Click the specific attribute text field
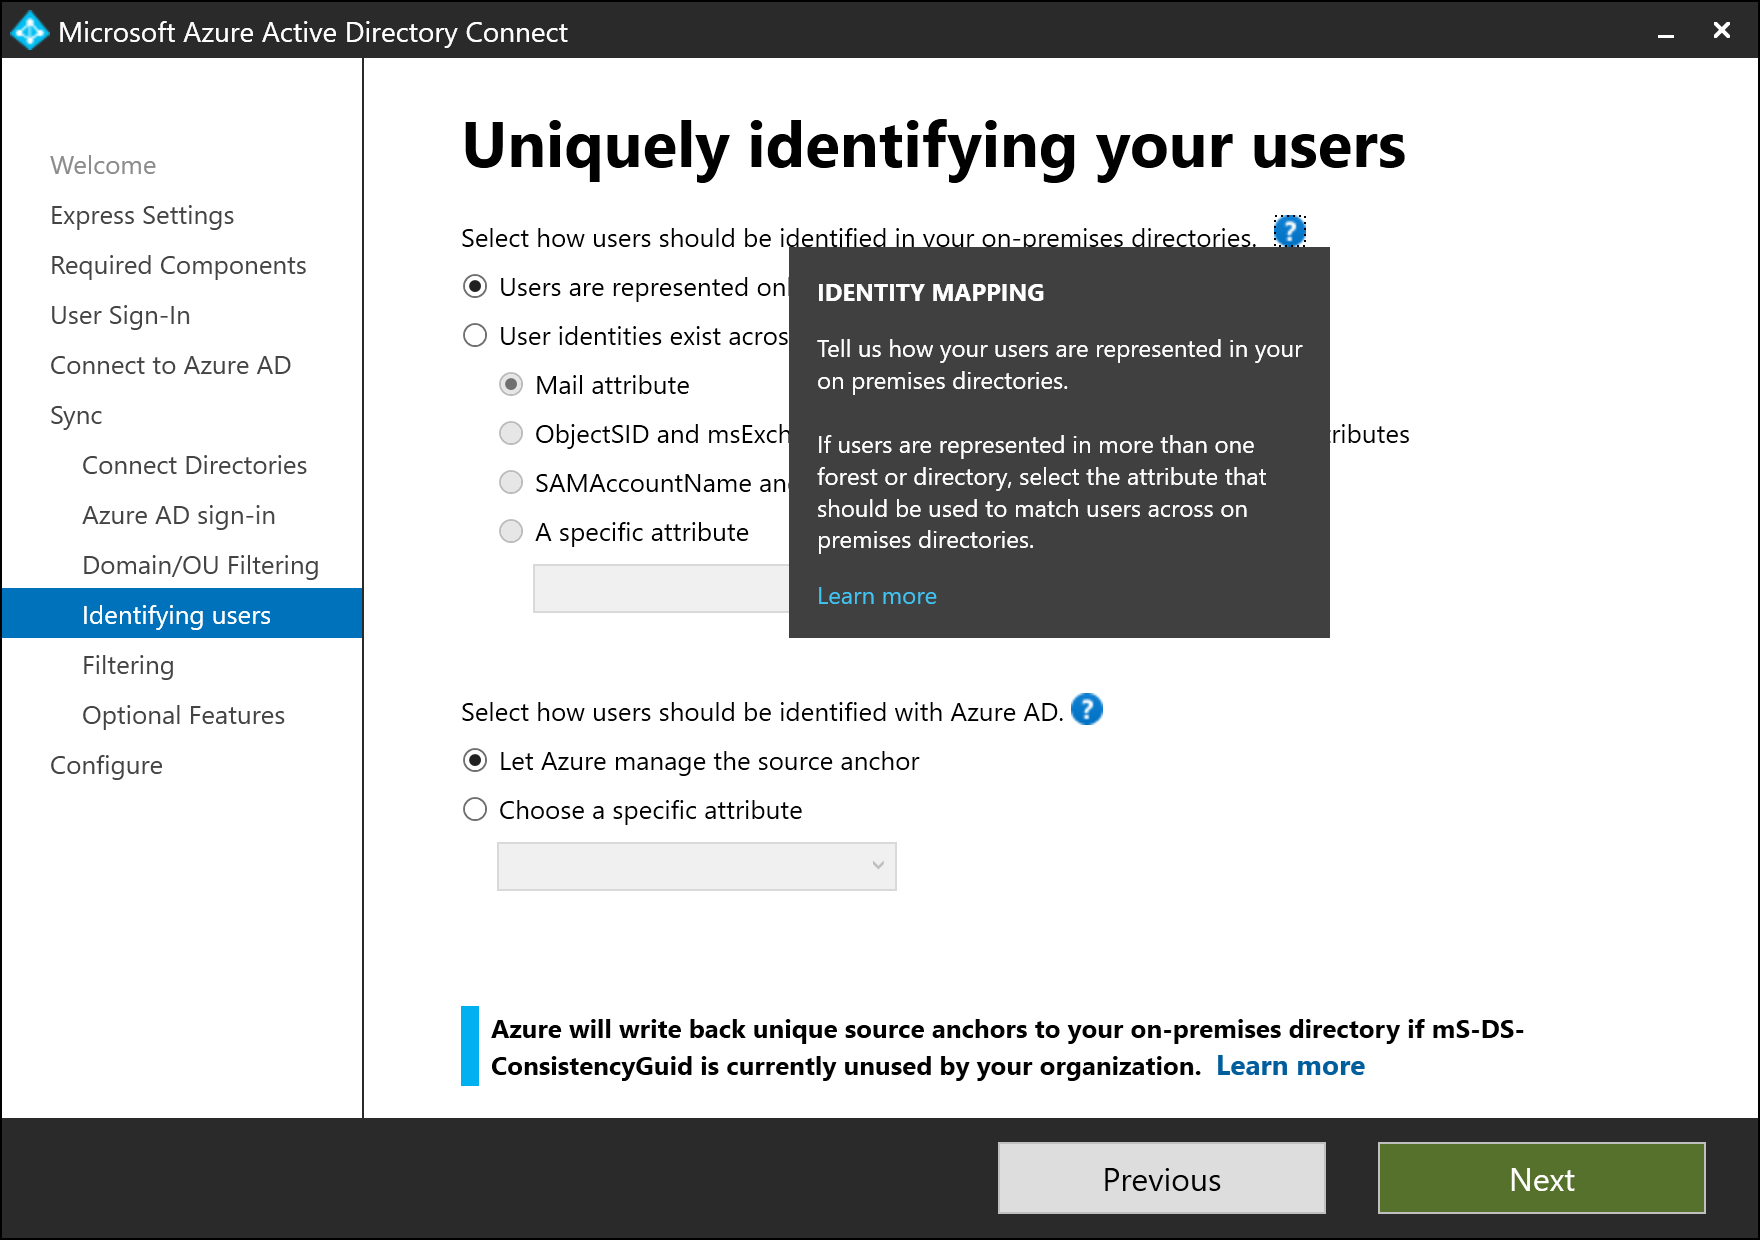This screenshot has height=1240, width=1760. [x=662, y=588]
